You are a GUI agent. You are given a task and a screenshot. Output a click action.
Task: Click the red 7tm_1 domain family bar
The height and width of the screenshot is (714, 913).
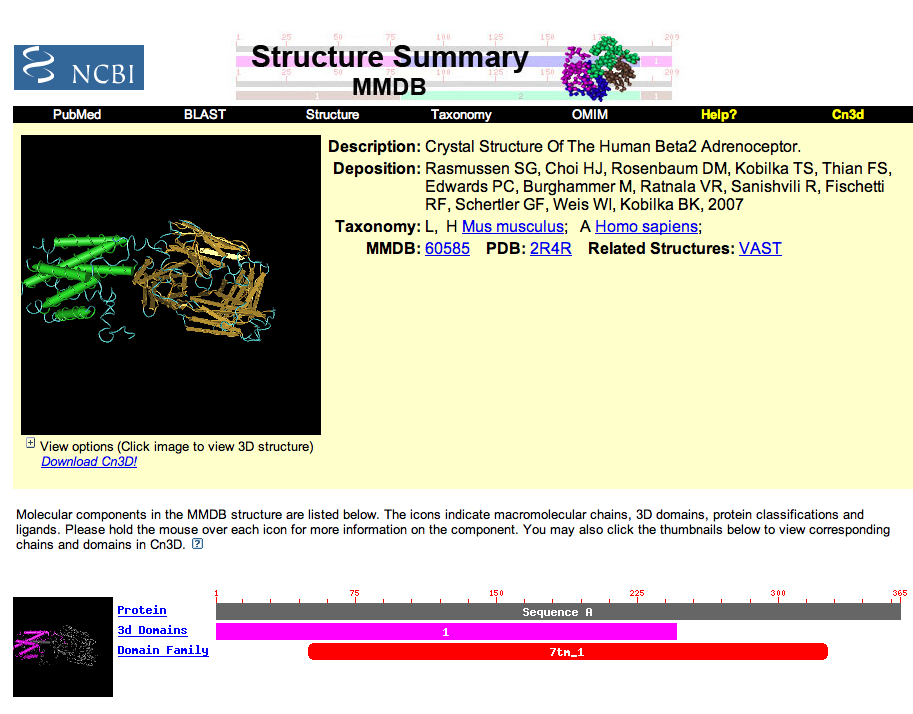pos(567,652)
